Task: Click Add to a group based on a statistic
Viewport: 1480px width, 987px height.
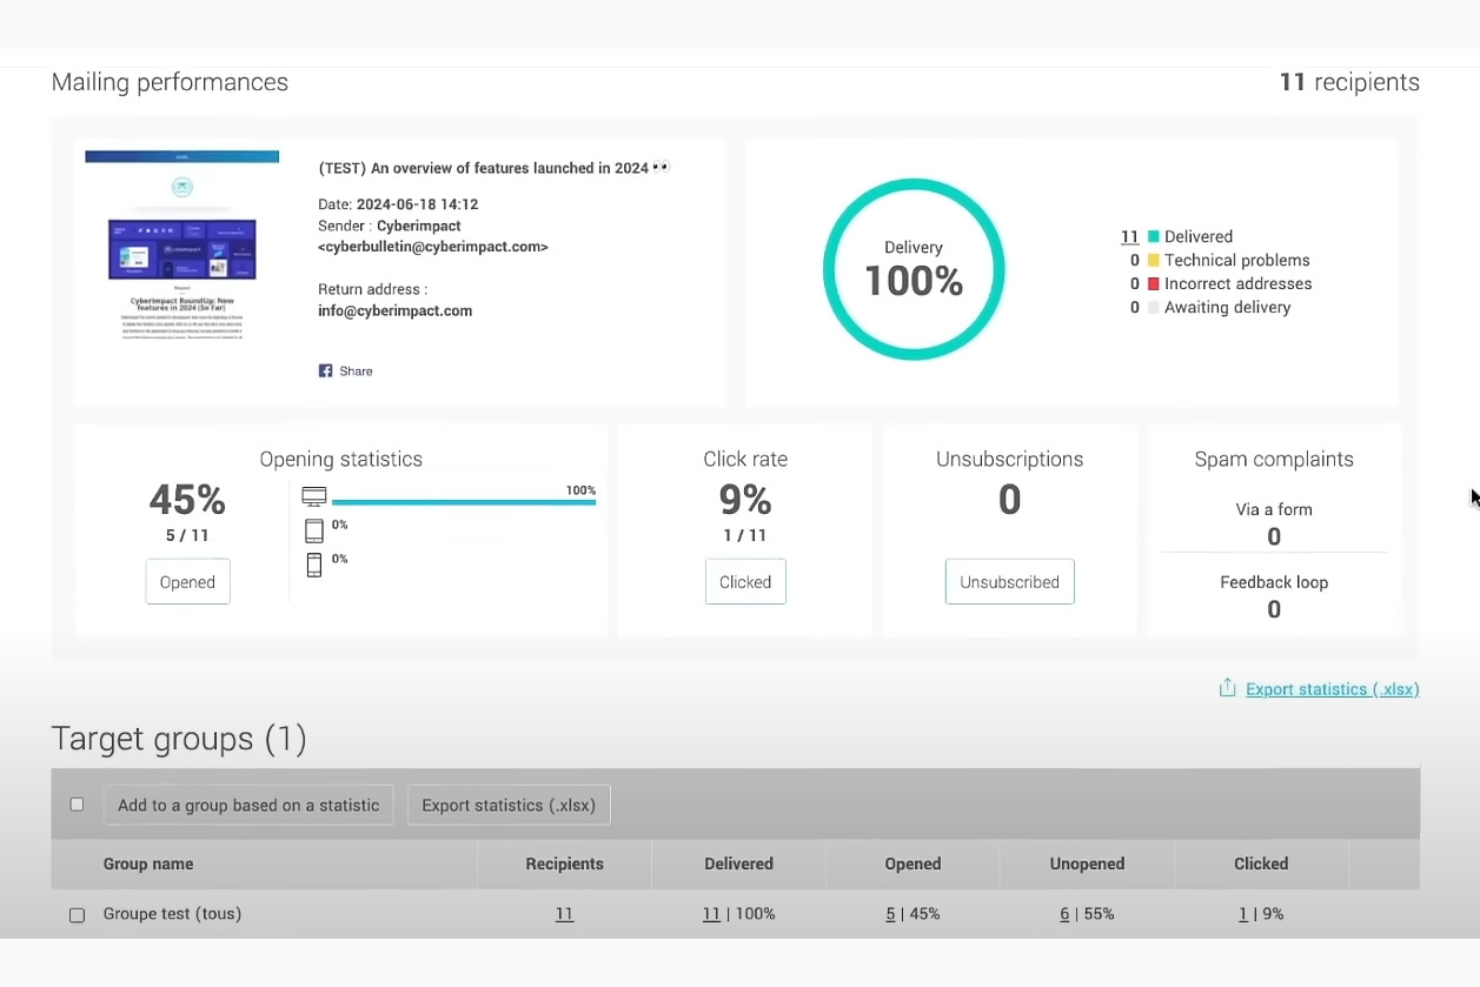Action: pyautogui.click(x=249, y=805)
